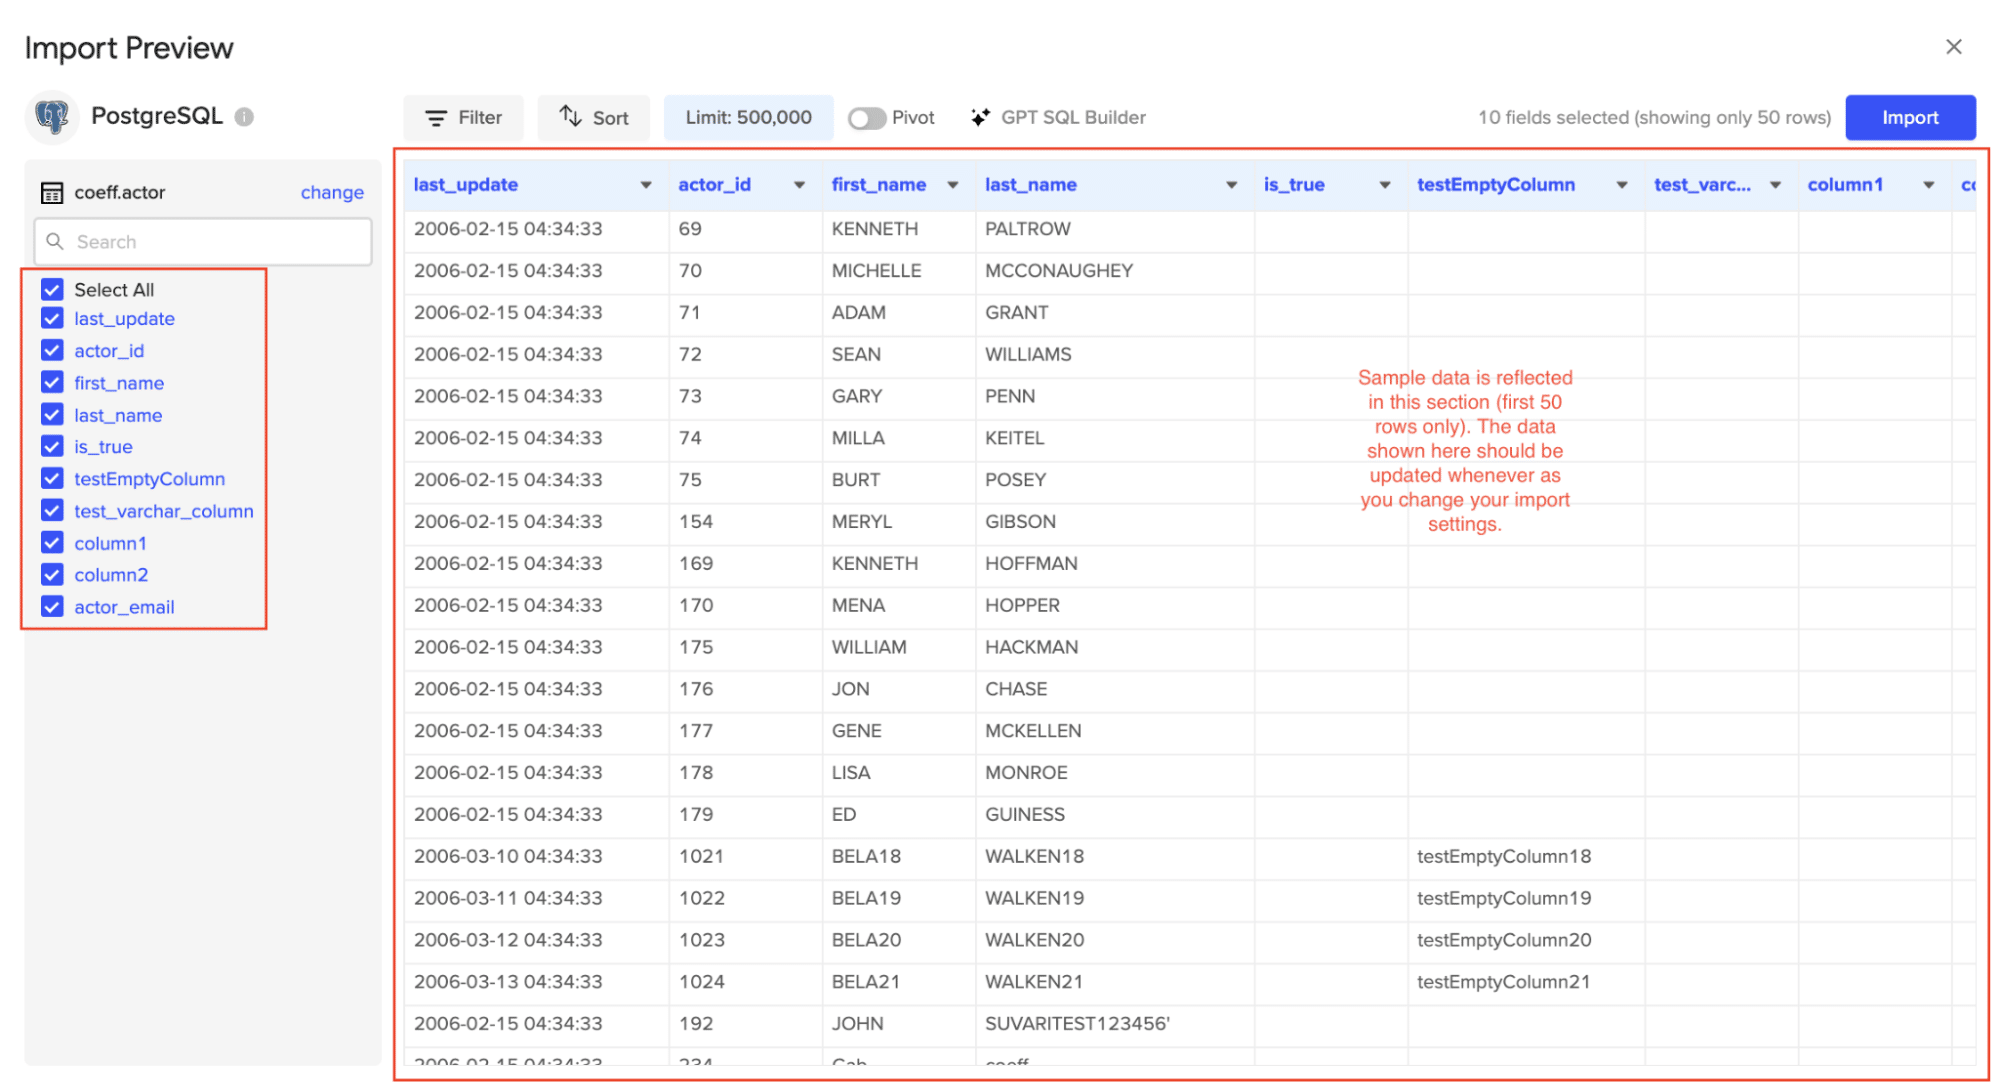Click the close X button on dialog
Image resolution: width=1999 pixels, height=1092 pixels.
pyautogui.click(x=1953, y=47)
